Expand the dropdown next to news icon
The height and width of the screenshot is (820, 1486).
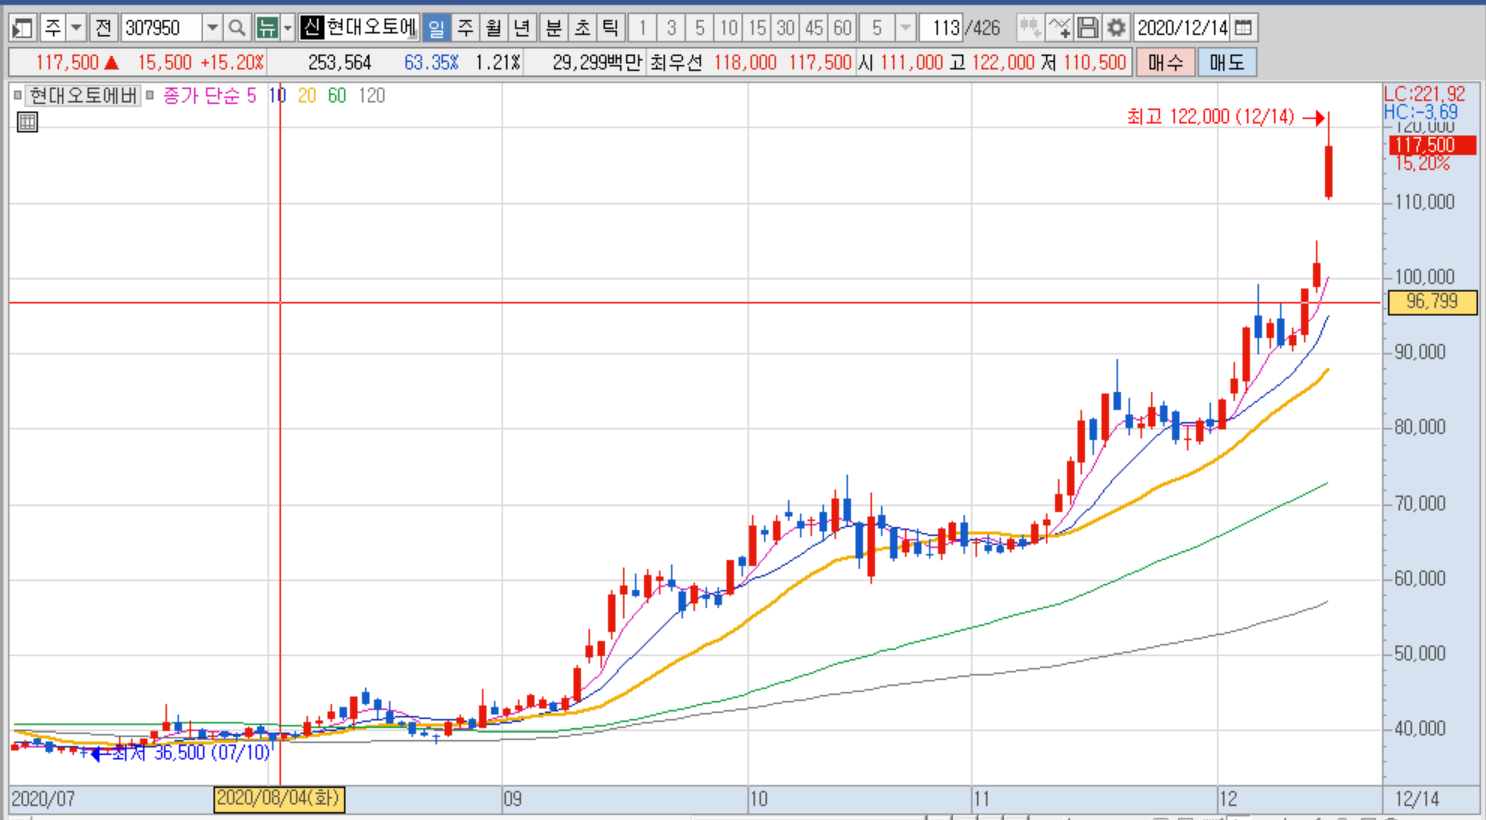click(x=288, y=28)
